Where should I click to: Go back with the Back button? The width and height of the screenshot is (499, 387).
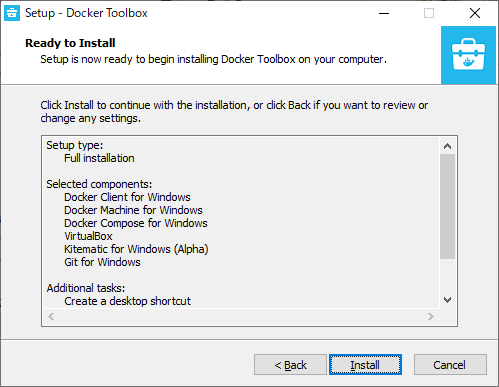290,365
